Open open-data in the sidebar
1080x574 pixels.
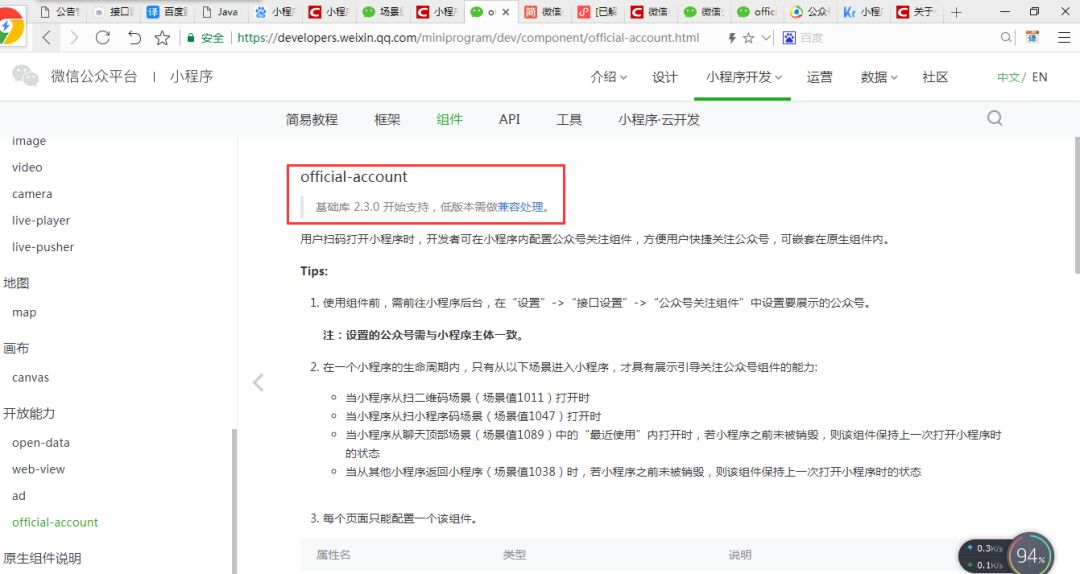point(41,443)
